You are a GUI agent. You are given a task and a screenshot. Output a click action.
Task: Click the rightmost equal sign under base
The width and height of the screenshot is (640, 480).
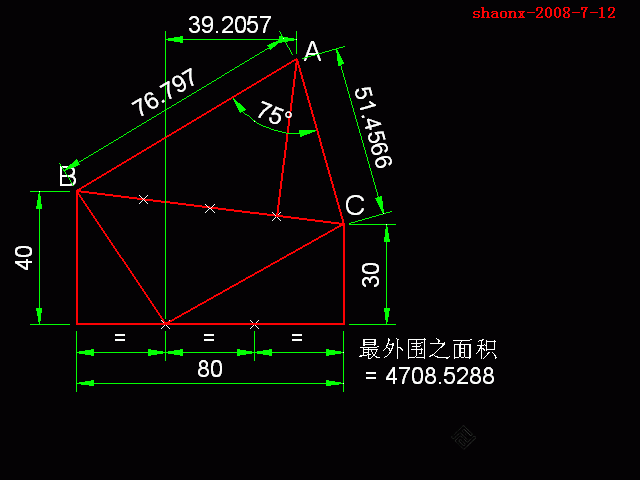[x=297, y=338]
